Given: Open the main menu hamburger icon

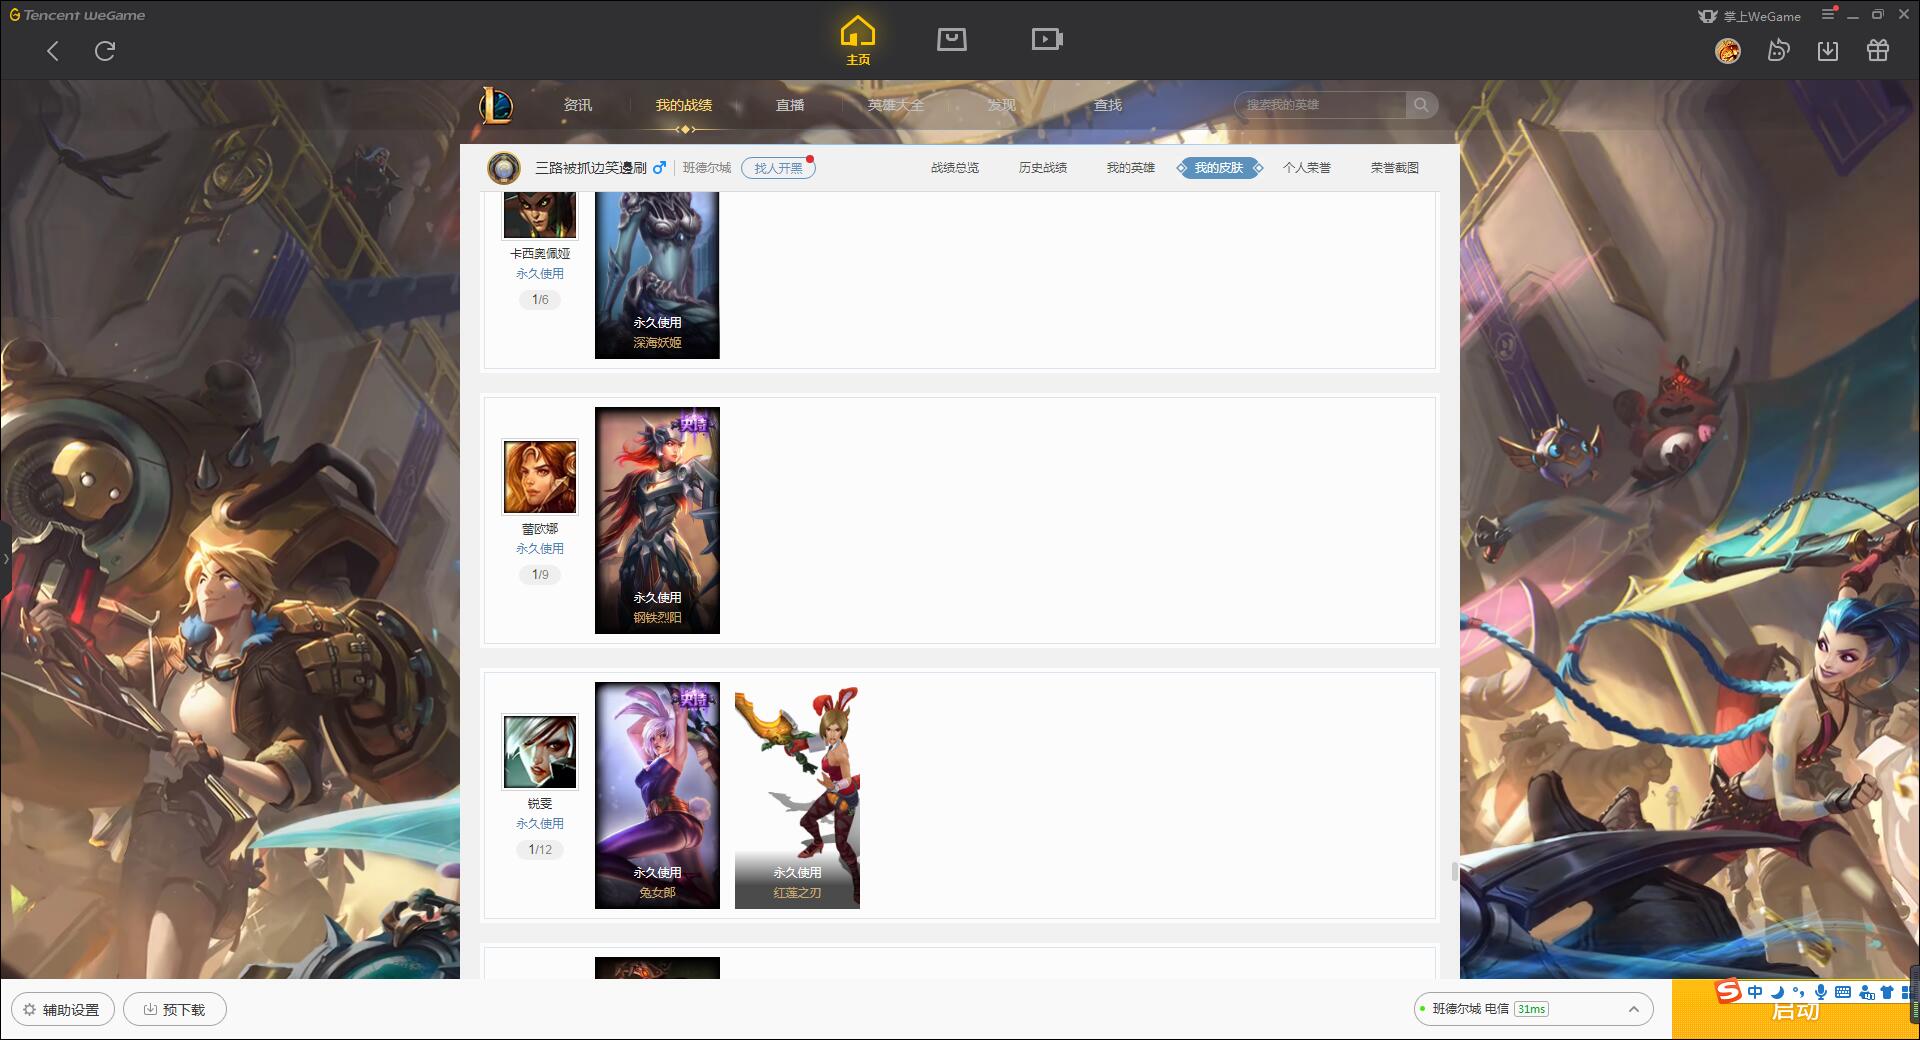Looking at the screenshot, I should click(x=1829, y=14).
